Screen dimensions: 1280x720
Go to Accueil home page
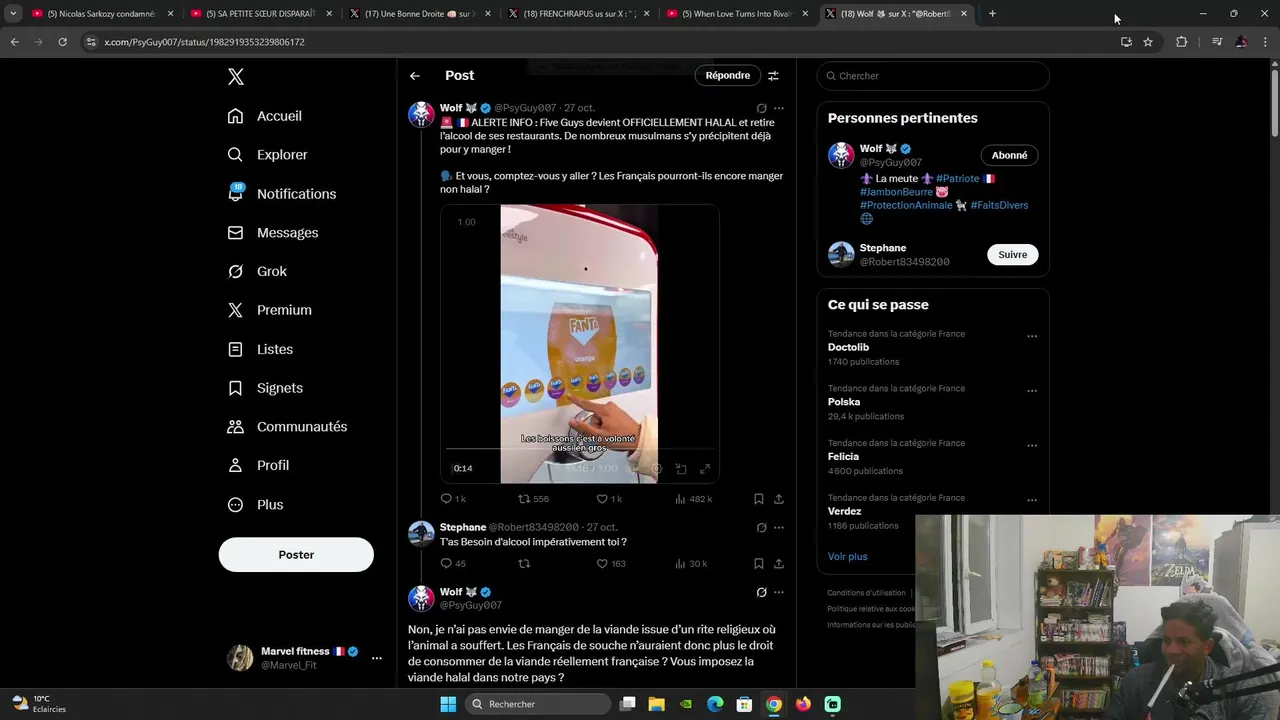pos(265,116)
